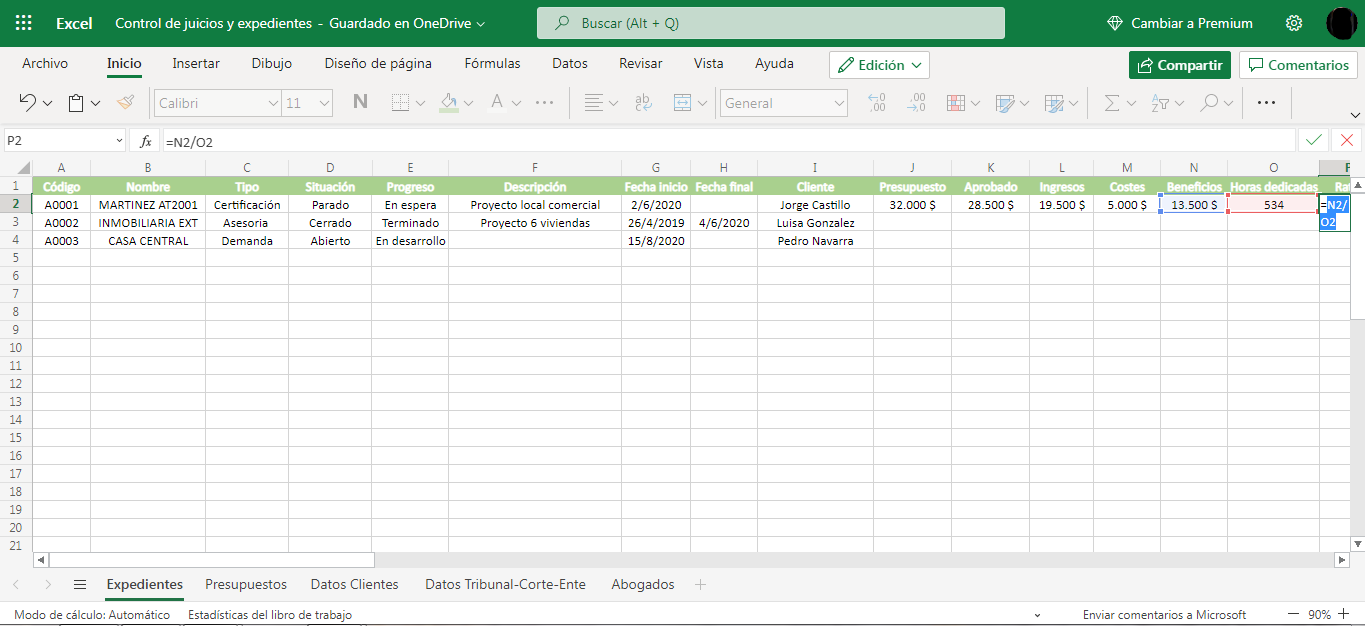Image resolution: width=1365 pixels, height=626 pixels.
Task: Open the Settings gear icon
Action: pos(1294,23)
